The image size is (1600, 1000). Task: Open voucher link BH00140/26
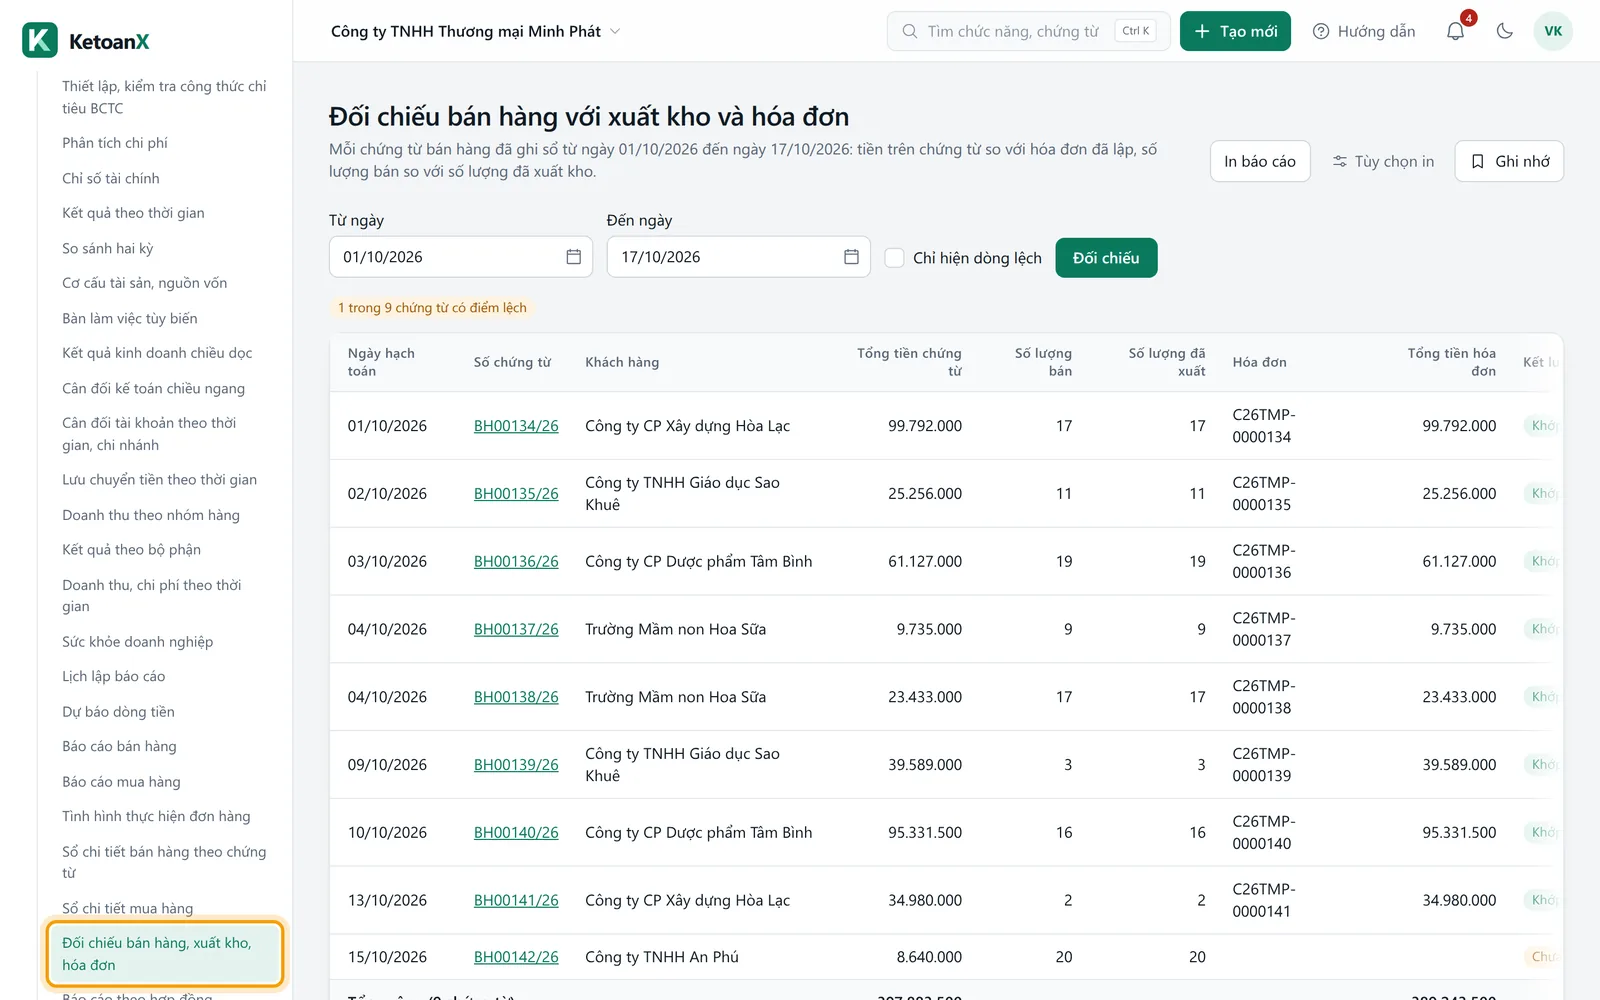pyautogui.click(x=516, y=832)
